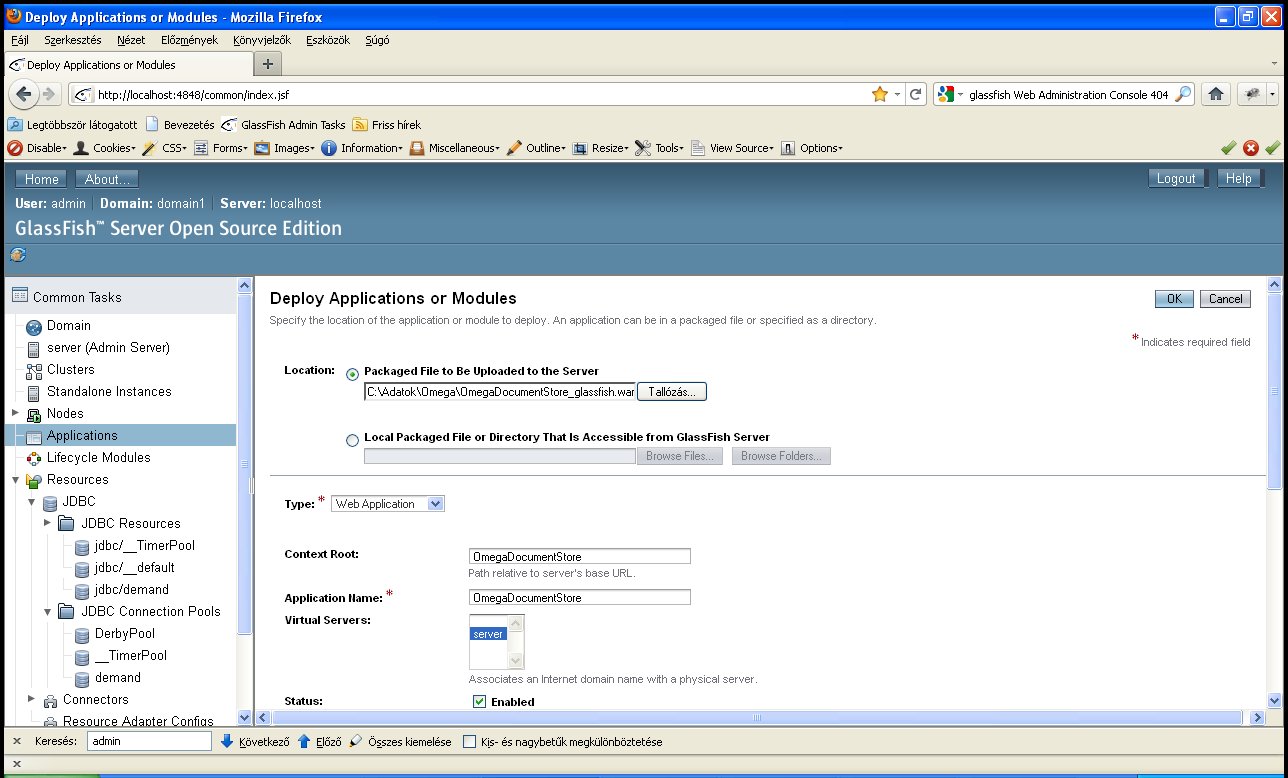Click the Home button in GlassFish header
Screen dimensions: 1288x778
coord(41,179)
